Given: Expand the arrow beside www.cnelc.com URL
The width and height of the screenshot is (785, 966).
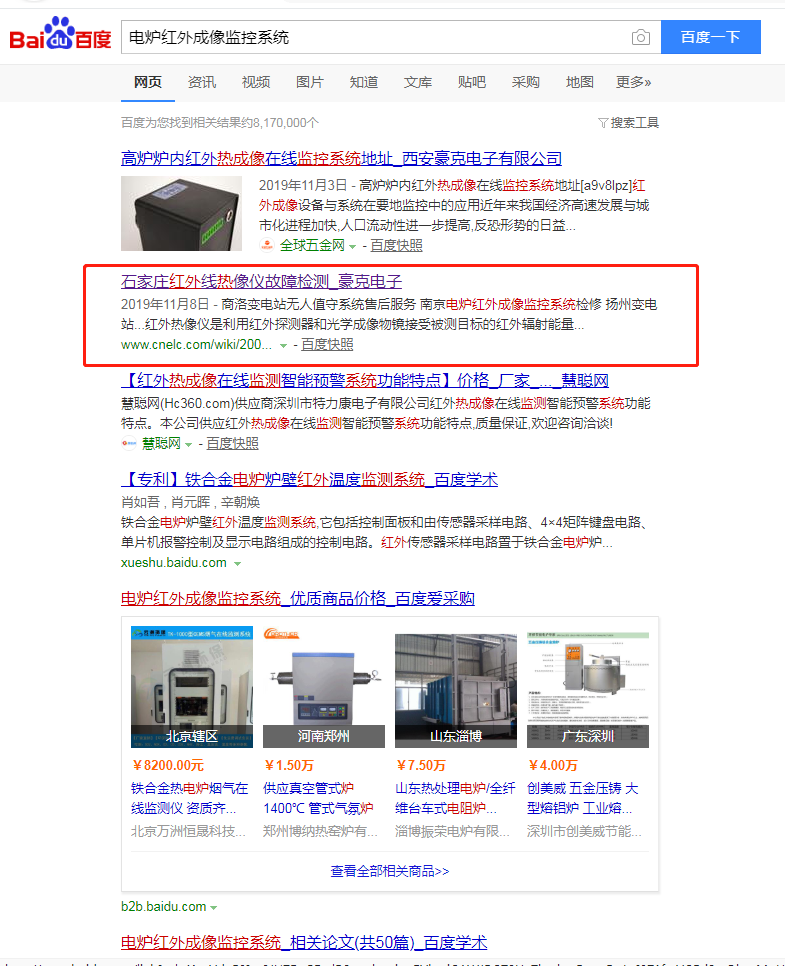Looking at the screenshot, I should pos(283,346).
